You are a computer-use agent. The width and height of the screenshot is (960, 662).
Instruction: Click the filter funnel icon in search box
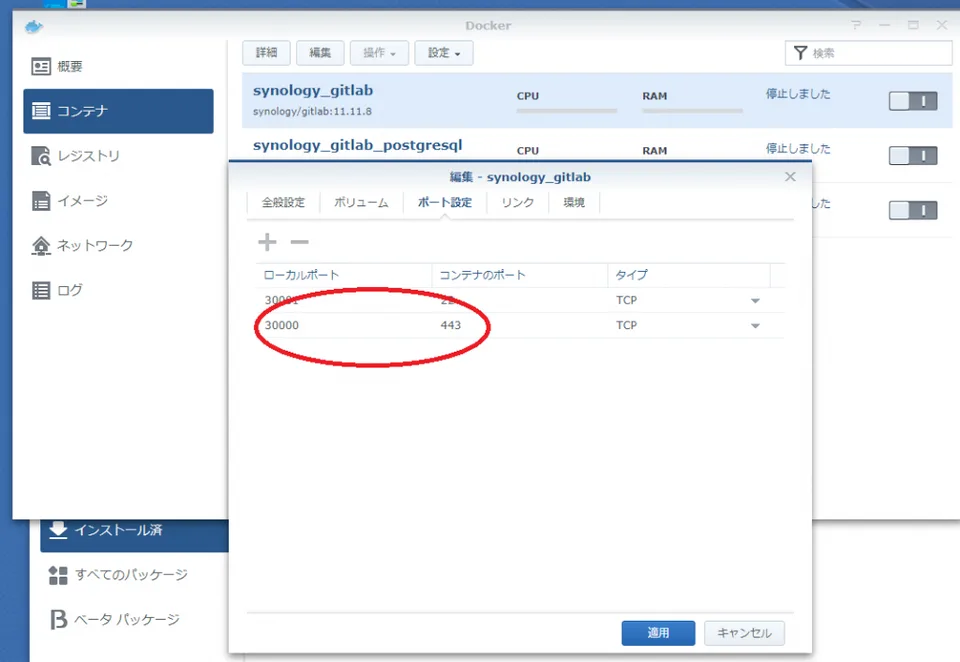pyautogui.click(x=800, y=53)
